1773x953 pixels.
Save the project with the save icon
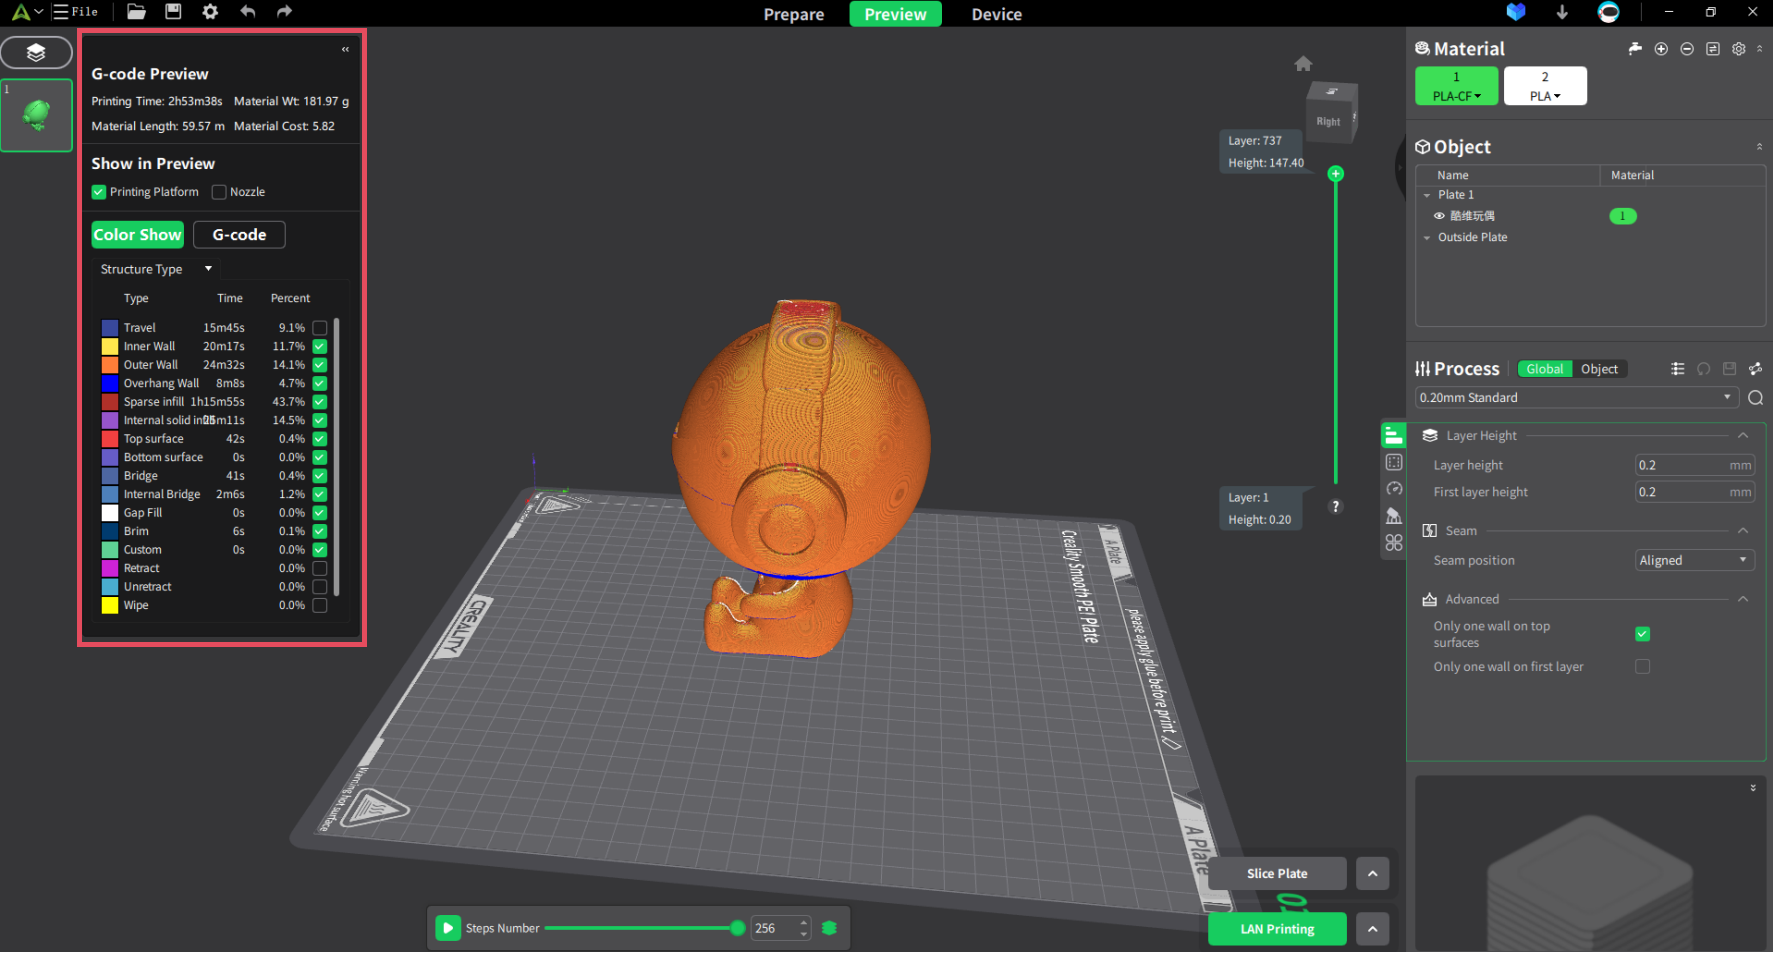click(x=172, y=11)
